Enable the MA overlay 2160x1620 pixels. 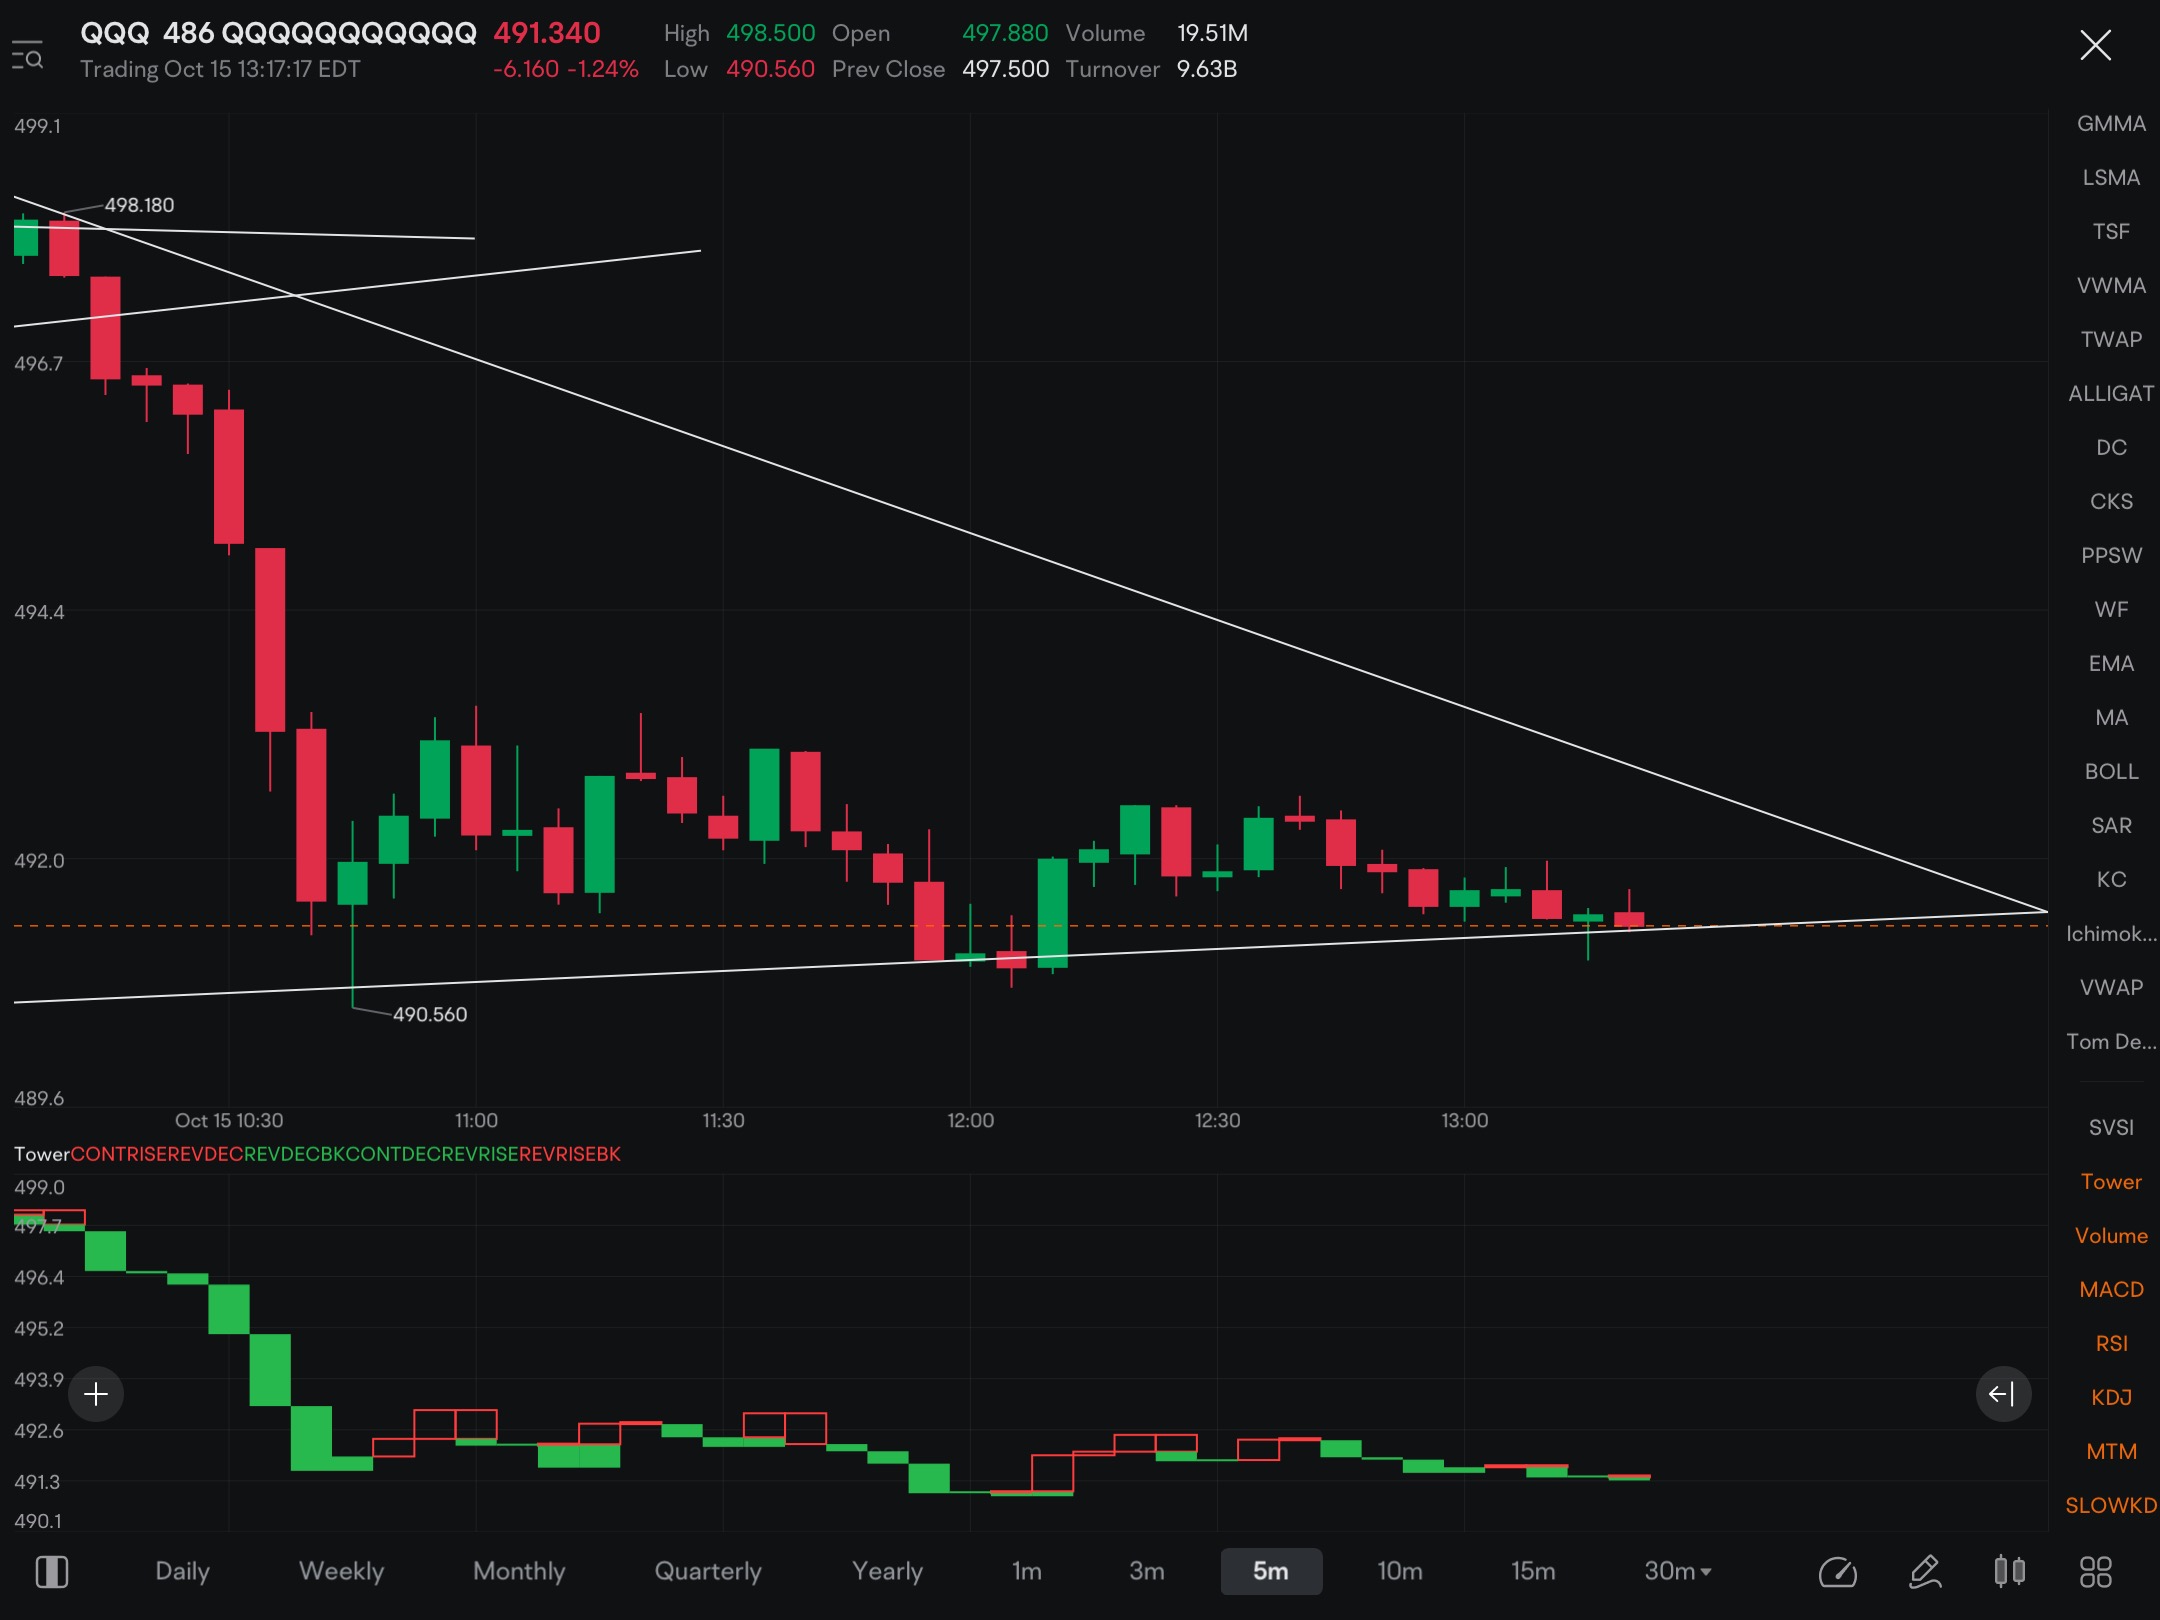point(2111,718)
